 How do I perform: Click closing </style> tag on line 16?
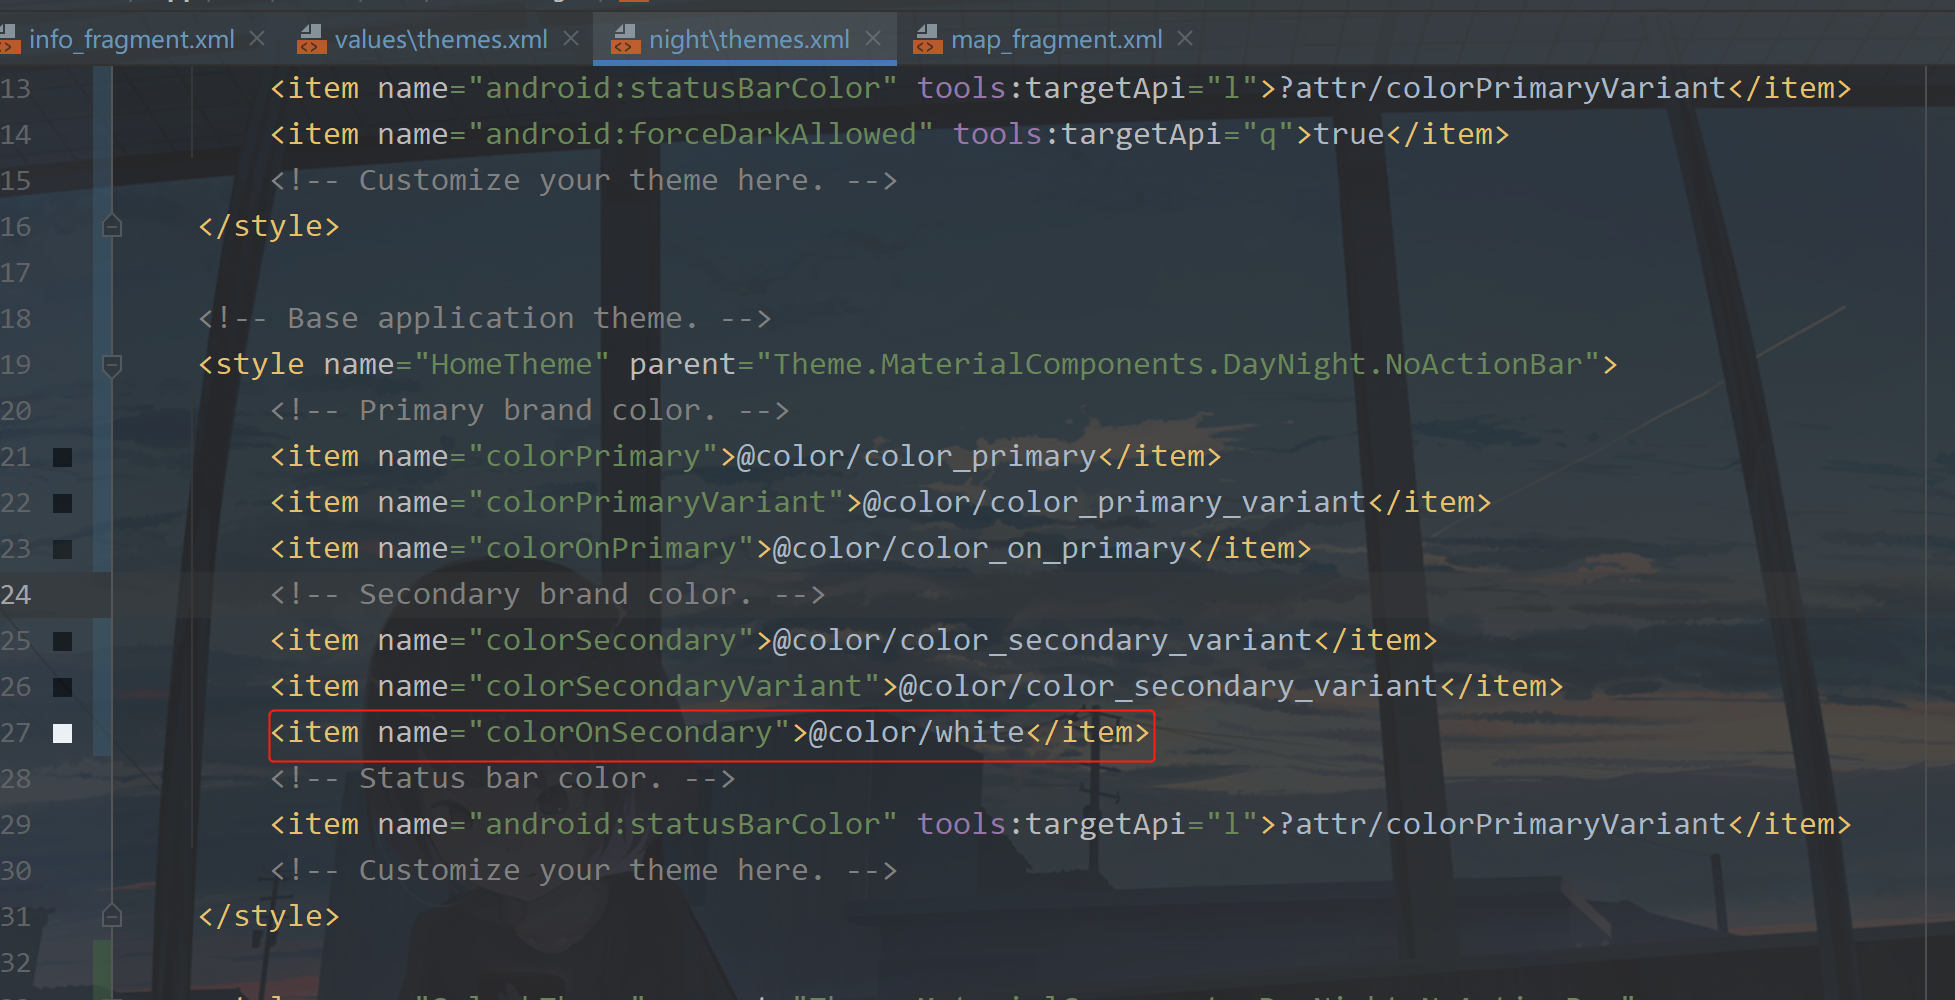(269, 227)
